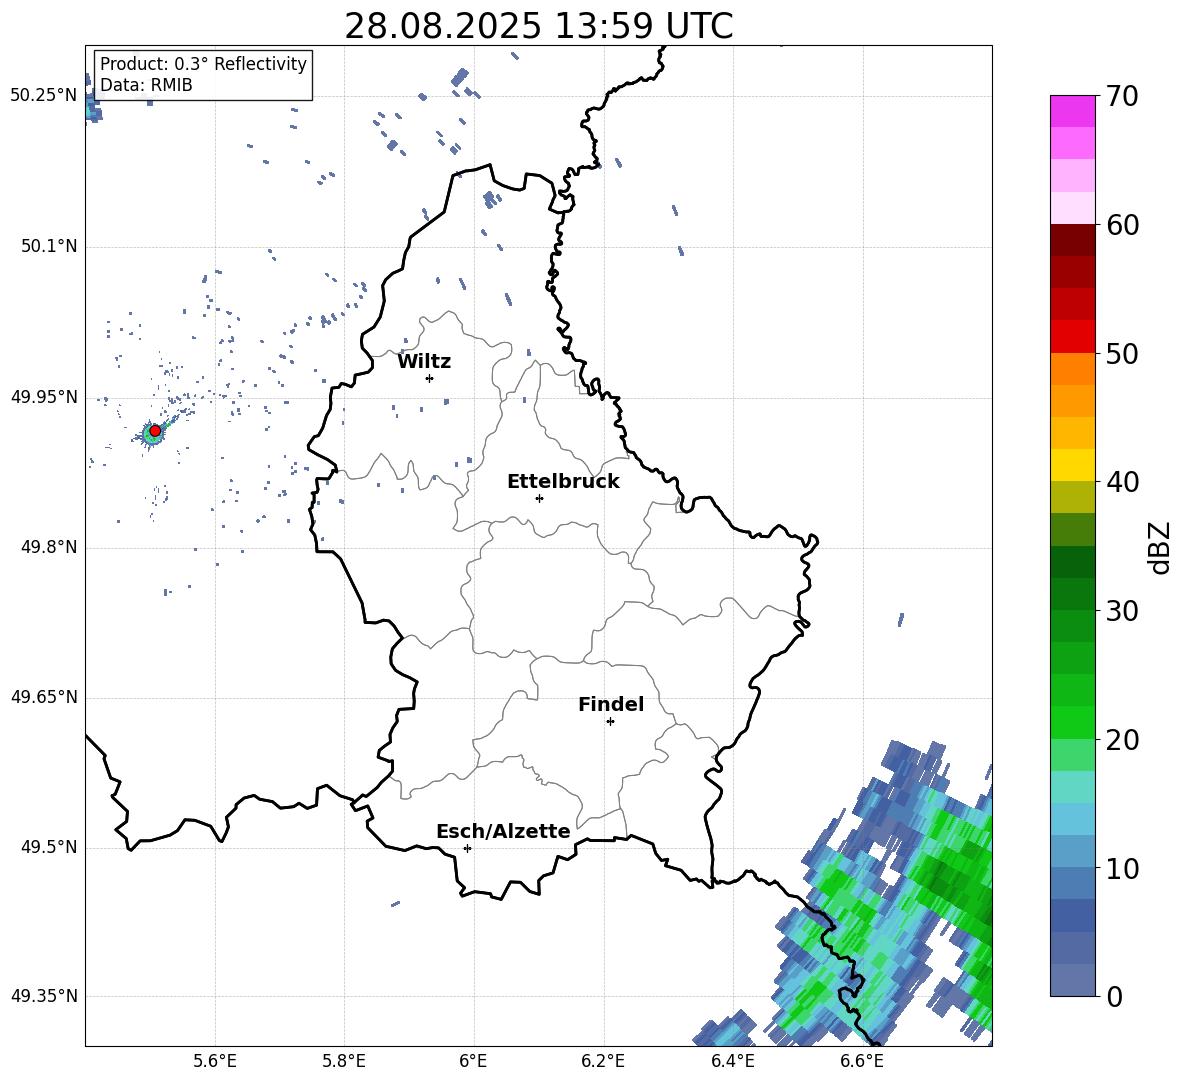Click the Data: RMIB text
Image resolution: width=1184 pixels, height=1081 pixels.
point(146,85)
